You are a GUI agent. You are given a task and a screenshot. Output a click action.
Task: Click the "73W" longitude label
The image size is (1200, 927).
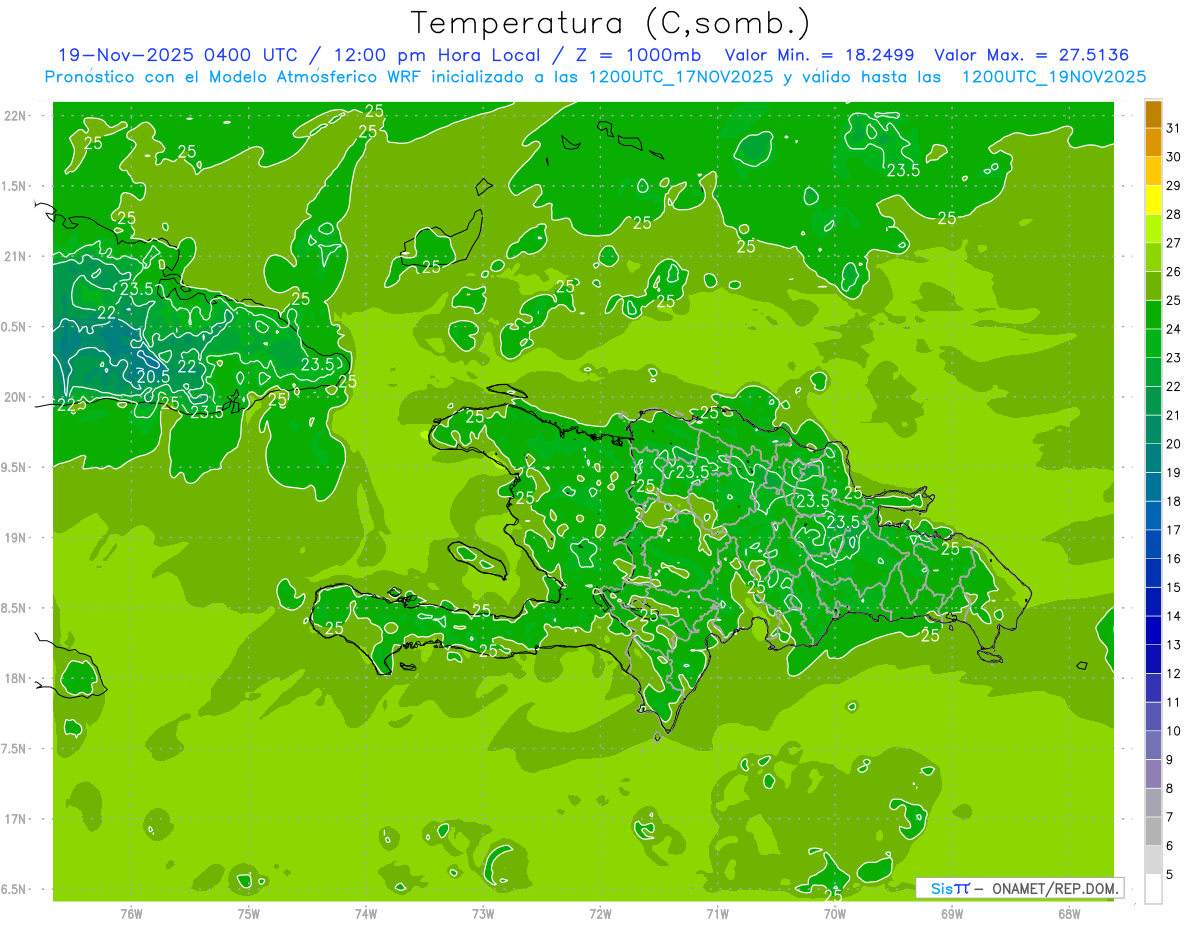tap(483, 913)
